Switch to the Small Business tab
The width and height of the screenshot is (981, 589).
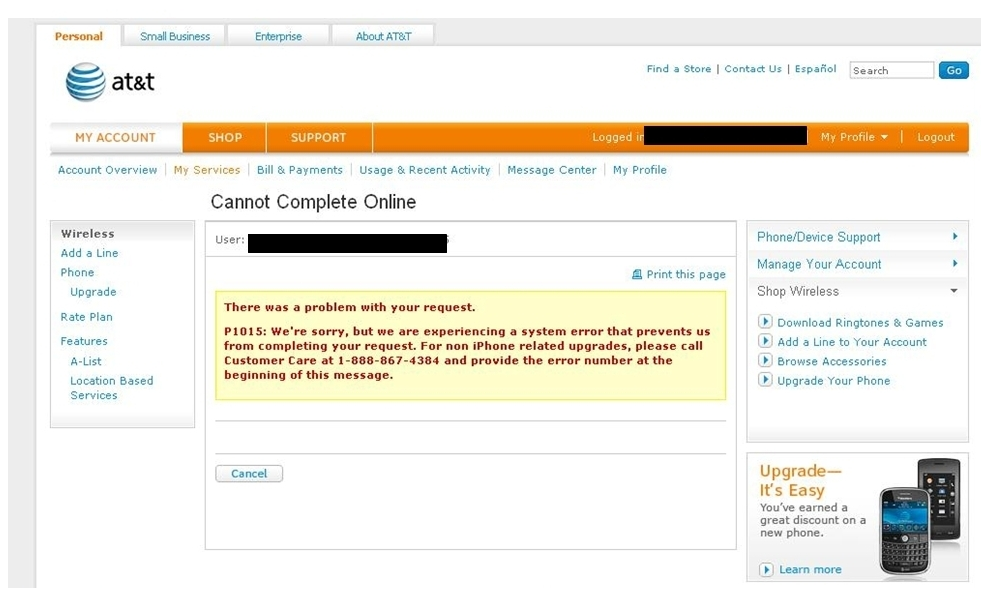click(175, 36)
